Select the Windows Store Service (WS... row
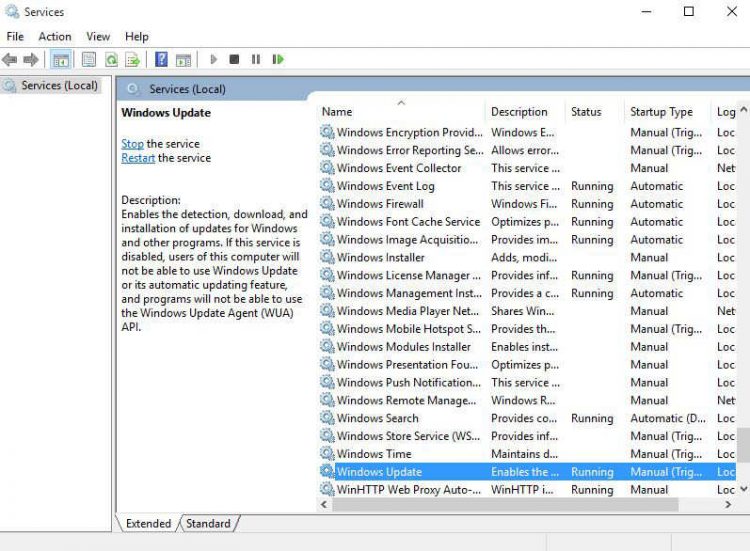750x551 pixels. [x=528, y=436]
